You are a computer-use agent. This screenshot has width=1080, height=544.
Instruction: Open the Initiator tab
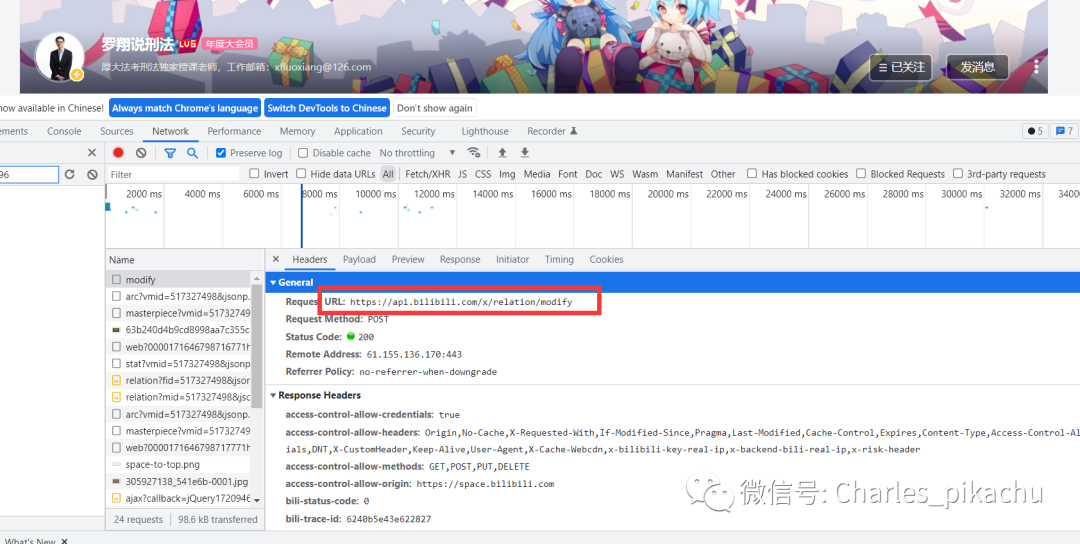point(512,260)
